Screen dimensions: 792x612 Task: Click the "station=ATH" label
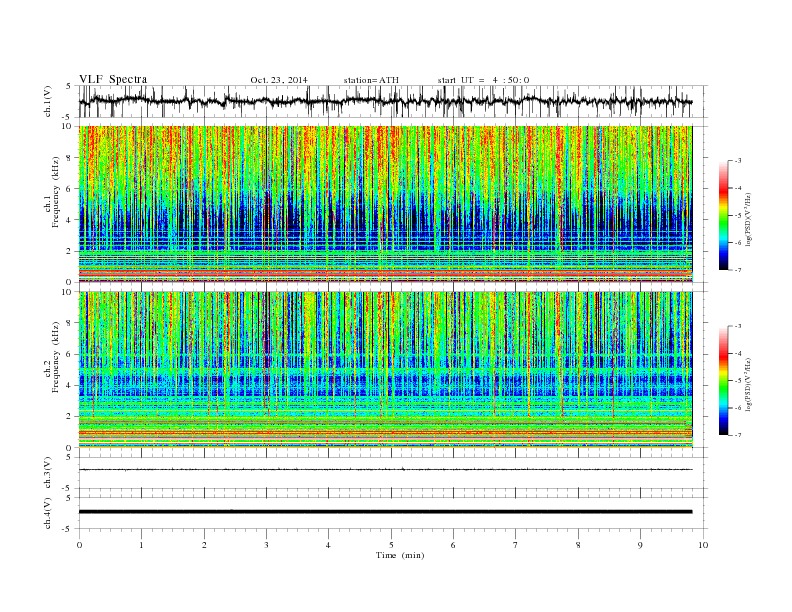tap(371, 80)
